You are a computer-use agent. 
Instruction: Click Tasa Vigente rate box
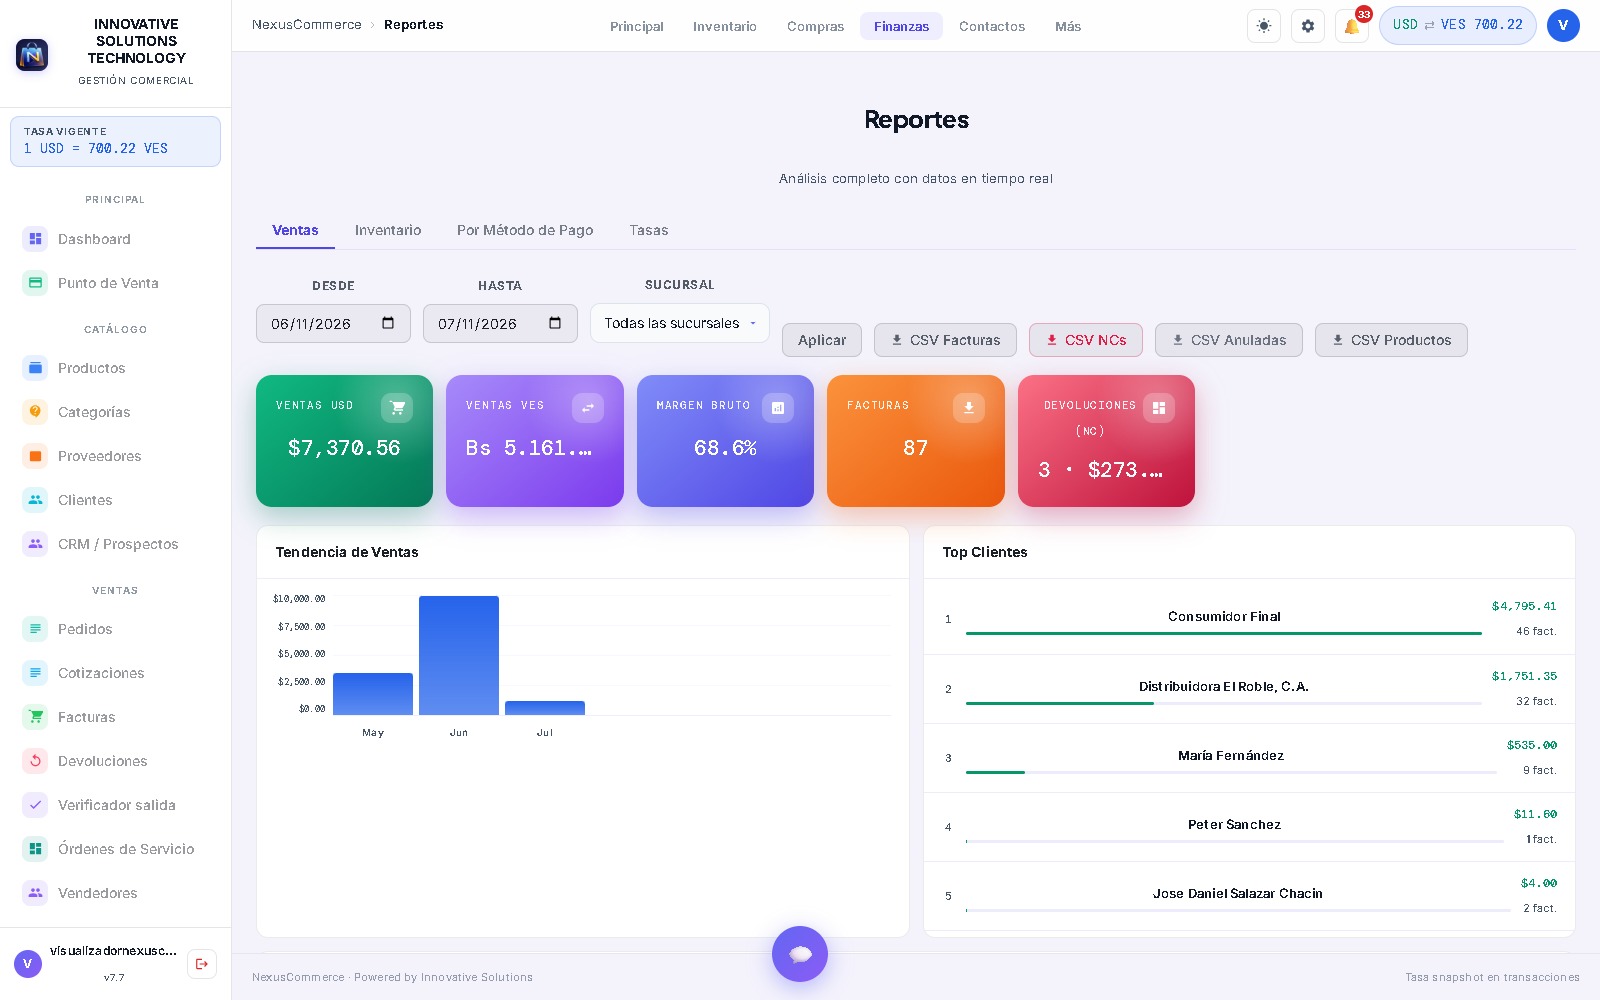pos(115,141)
